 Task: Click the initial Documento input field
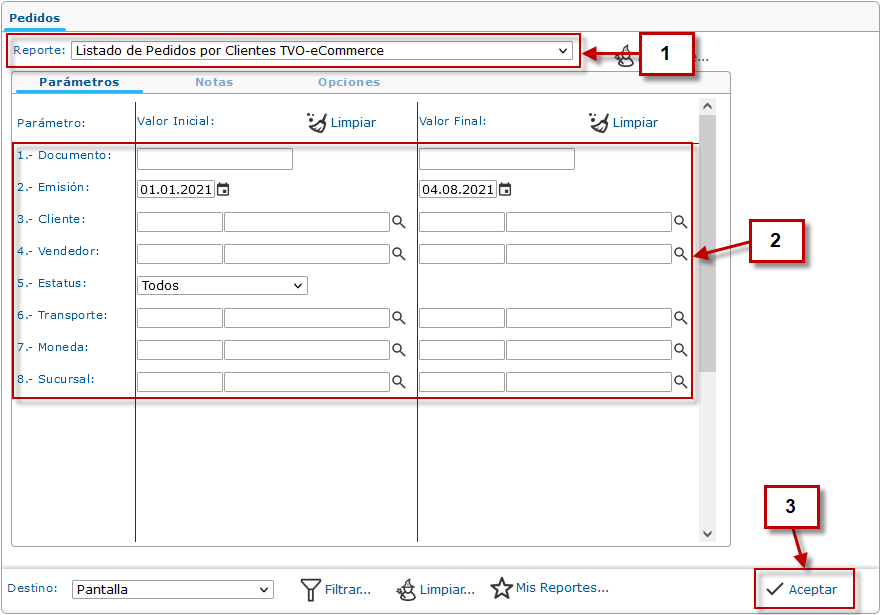tap(215, 159)
